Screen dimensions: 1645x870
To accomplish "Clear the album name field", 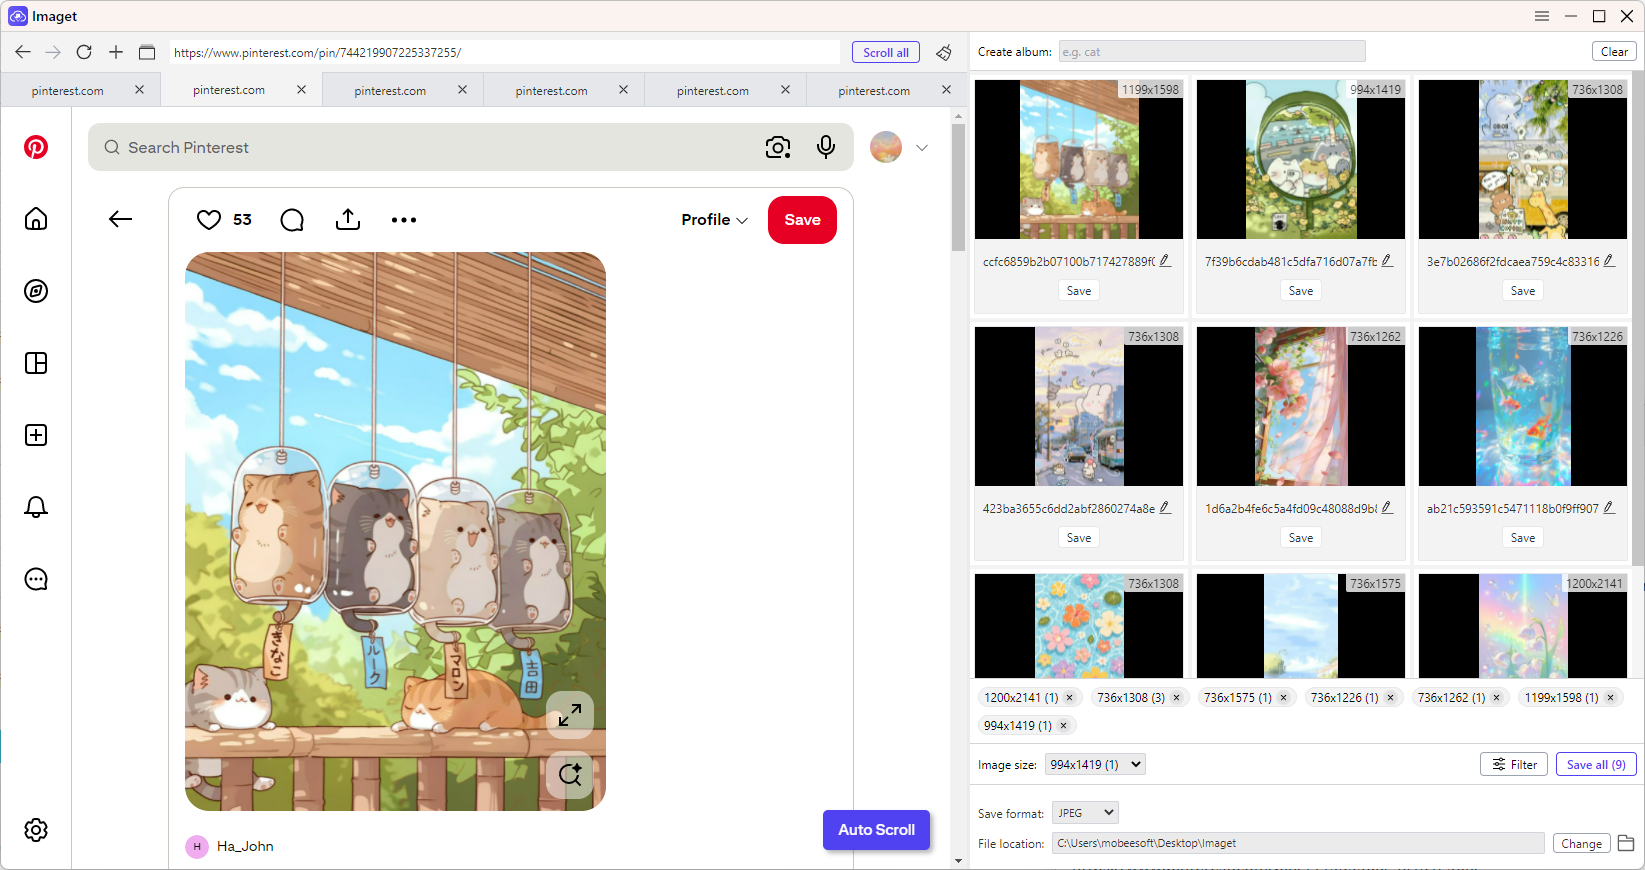I will (x=1614, y=51).
